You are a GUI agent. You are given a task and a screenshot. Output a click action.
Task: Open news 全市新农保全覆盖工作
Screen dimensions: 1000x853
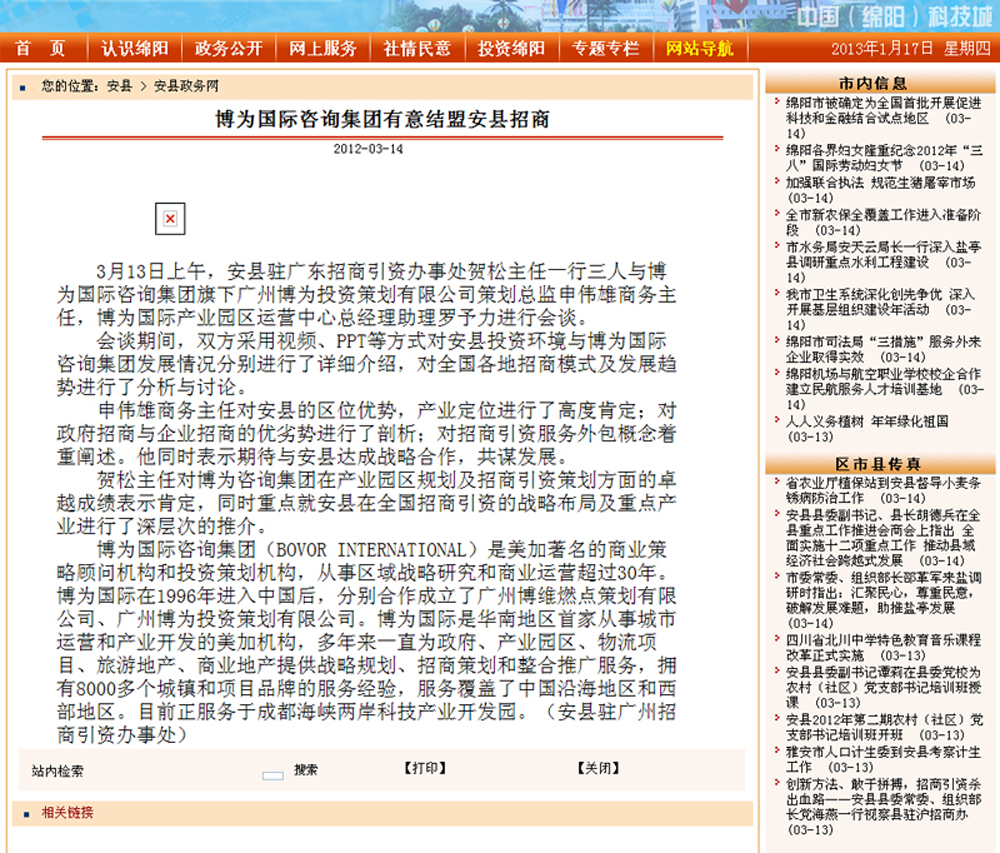pyautogui.click(x=883, y=222)
